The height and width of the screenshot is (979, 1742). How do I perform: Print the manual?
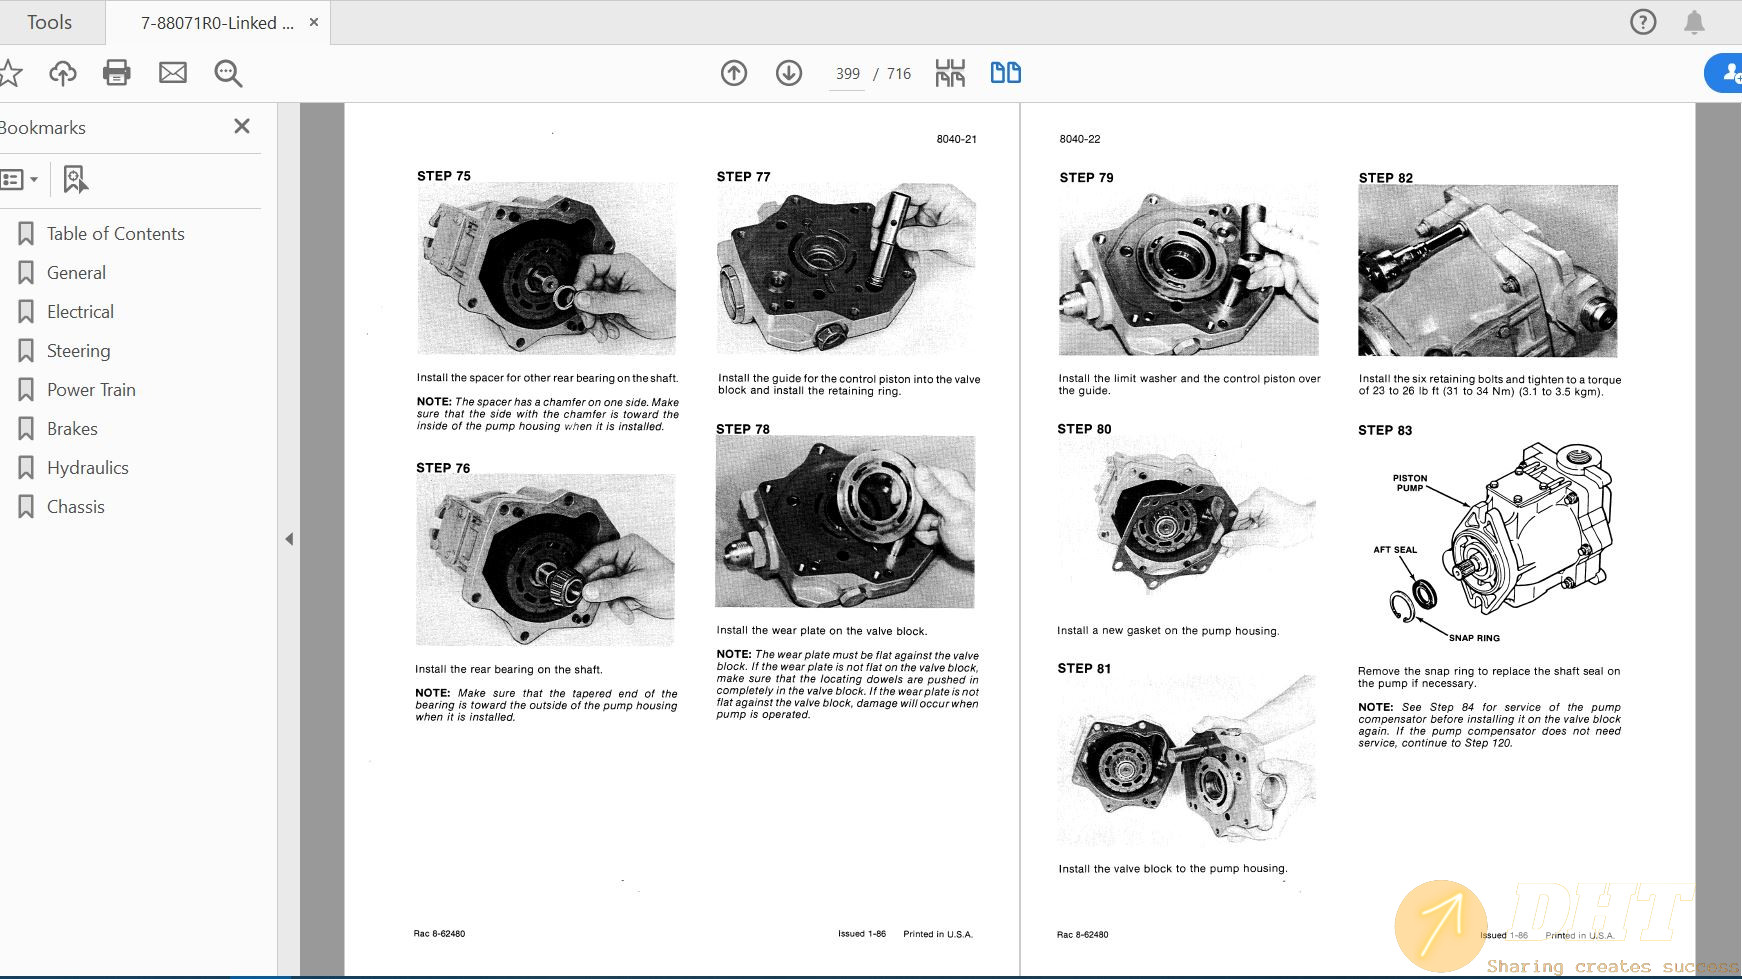116,73
